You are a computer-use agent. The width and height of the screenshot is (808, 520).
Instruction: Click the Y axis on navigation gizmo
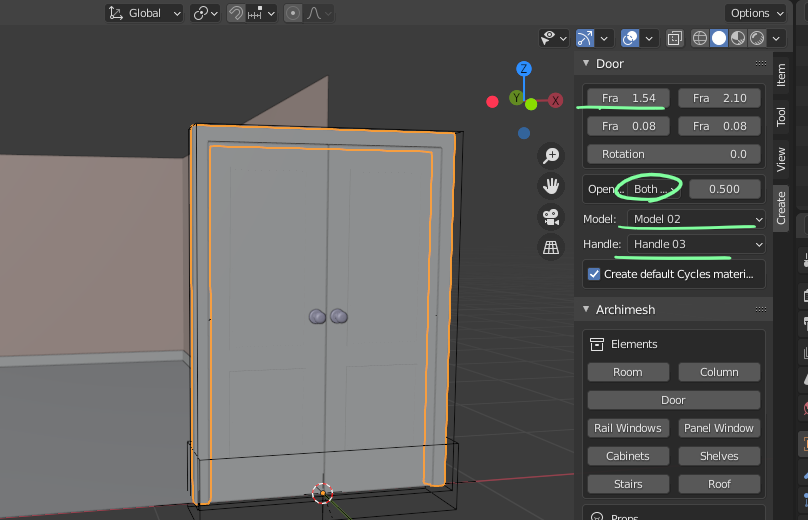[516, 97]
